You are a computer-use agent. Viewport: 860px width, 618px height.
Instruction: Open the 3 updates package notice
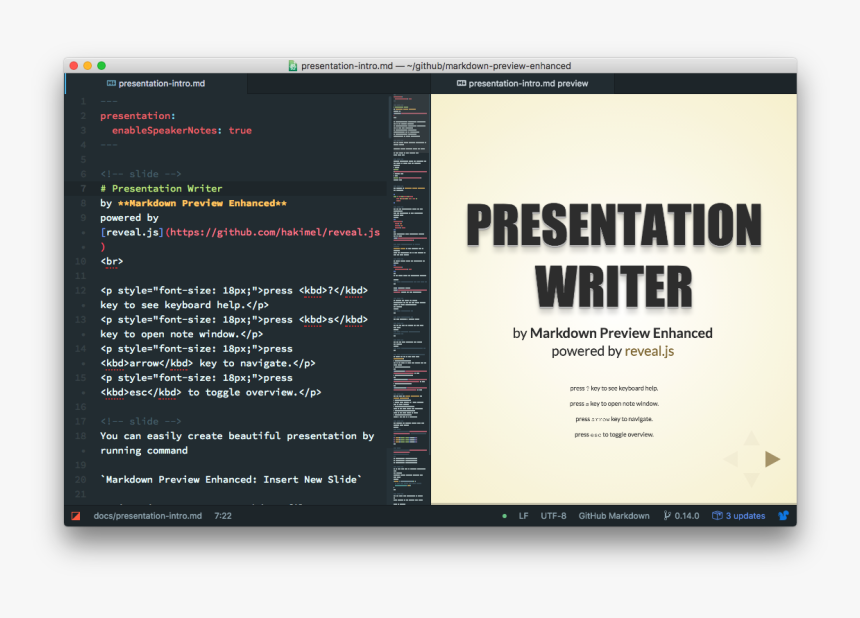coord(738,516)
